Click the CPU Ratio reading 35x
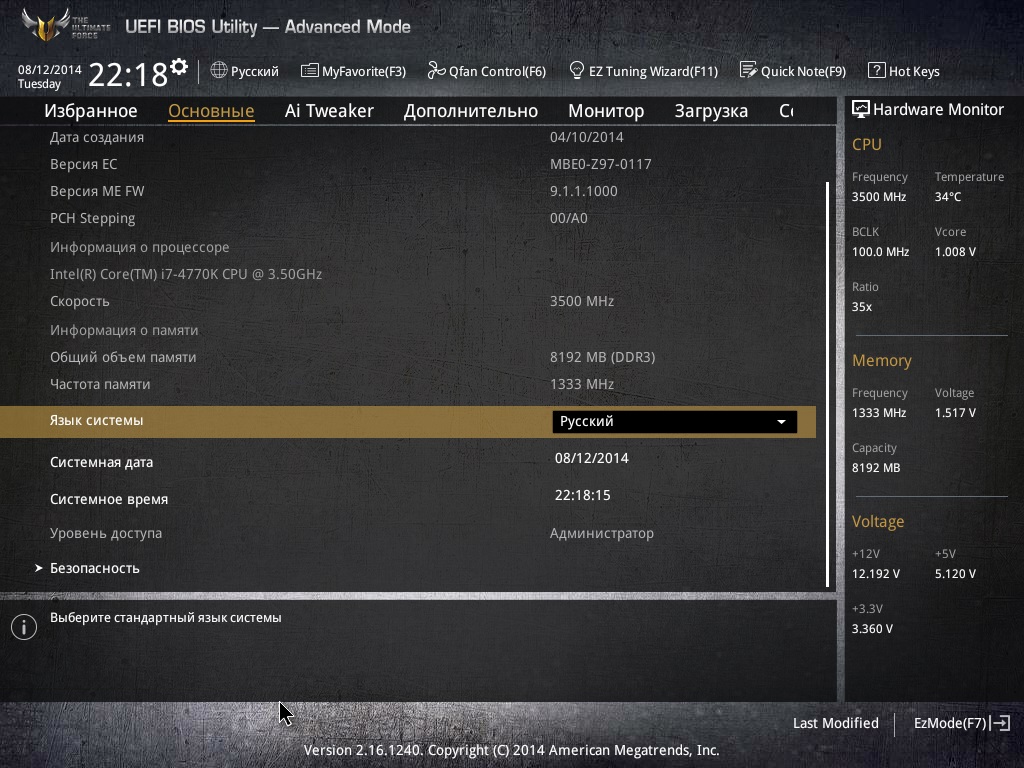 pyautogui.click(x=861, y=307)
